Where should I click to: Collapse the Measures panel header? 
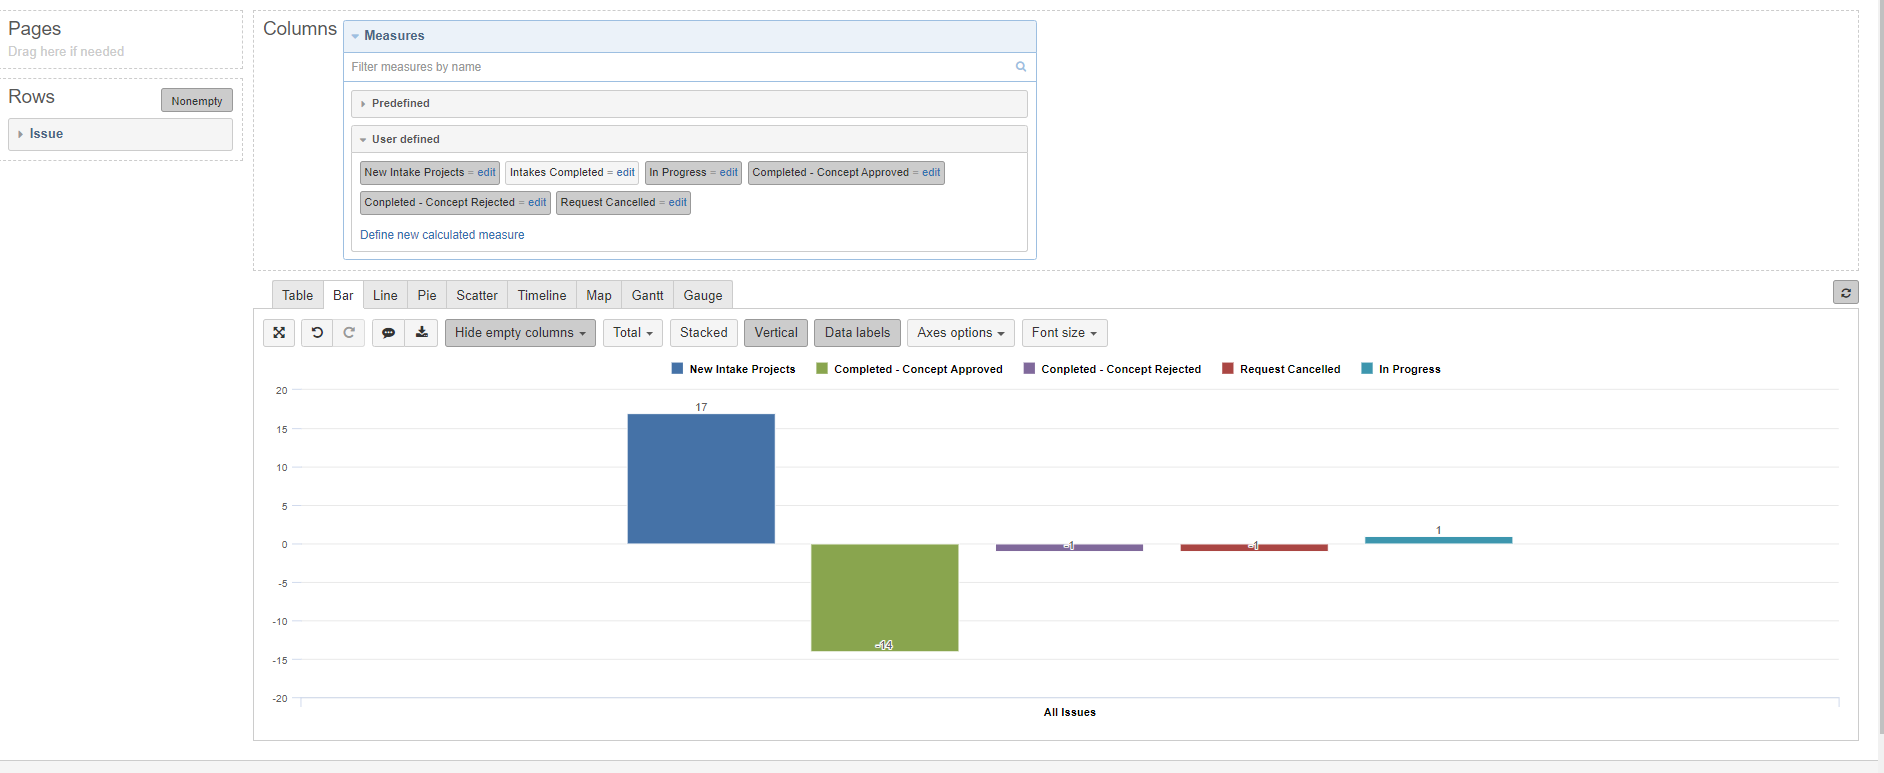[689, 36]
